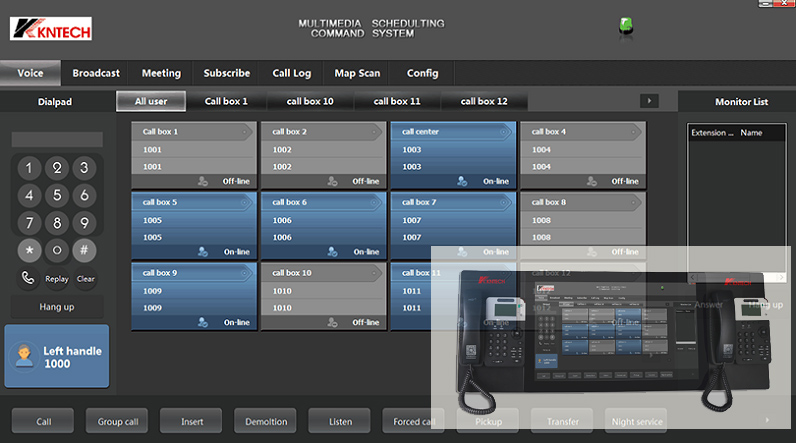Viewport: 796px width, 443px height.
Task: Click the Left handle 1000 operator avatar
Action: [24, 357]
